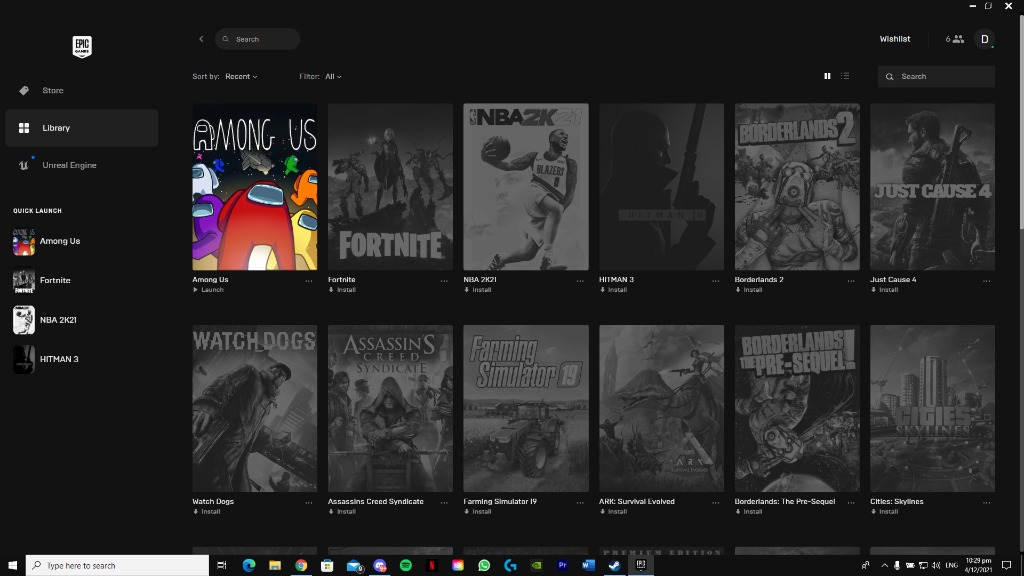Viewport: 1024px width, 576px height.
Task: Click the Epic Games logo
Action: coord(82,46)
